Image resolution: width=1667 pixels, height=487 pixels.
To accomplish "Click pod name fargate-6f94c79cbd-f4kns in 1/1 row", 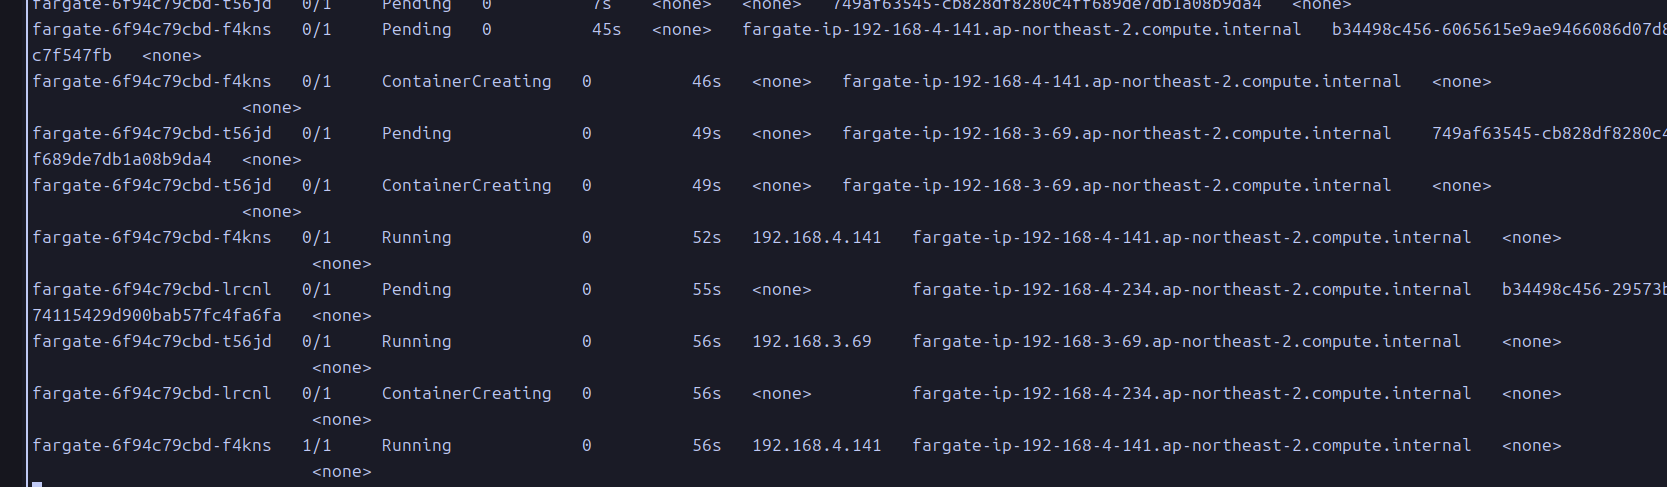I will 151,446.
